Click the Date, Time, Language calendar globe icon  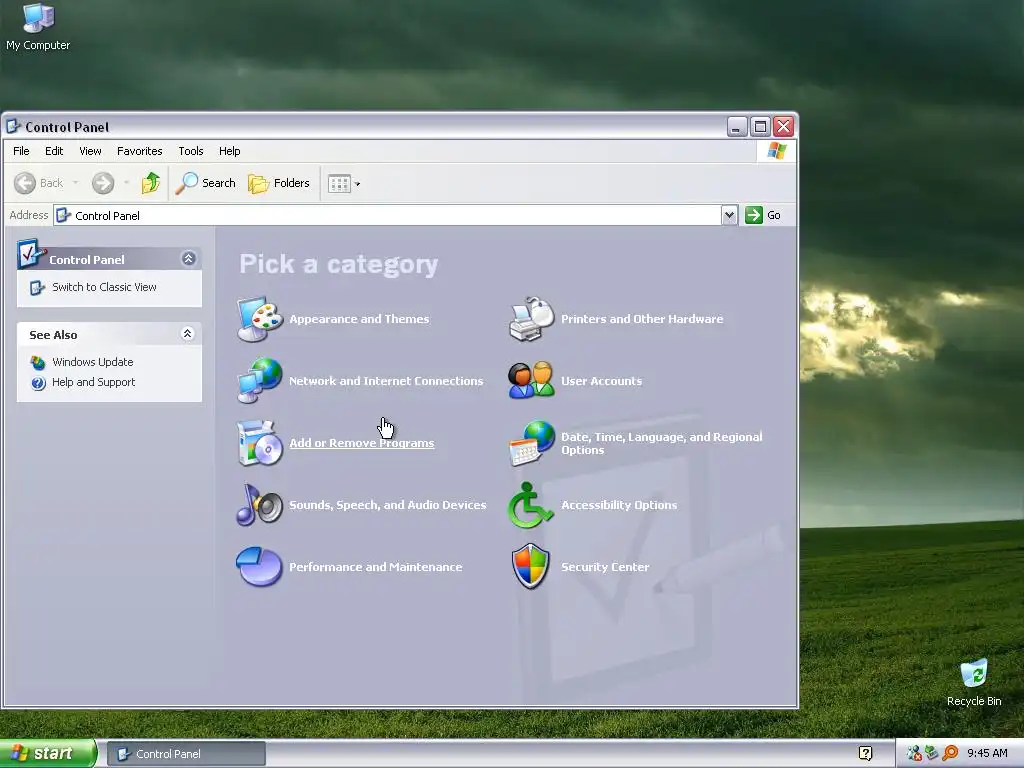531,443
